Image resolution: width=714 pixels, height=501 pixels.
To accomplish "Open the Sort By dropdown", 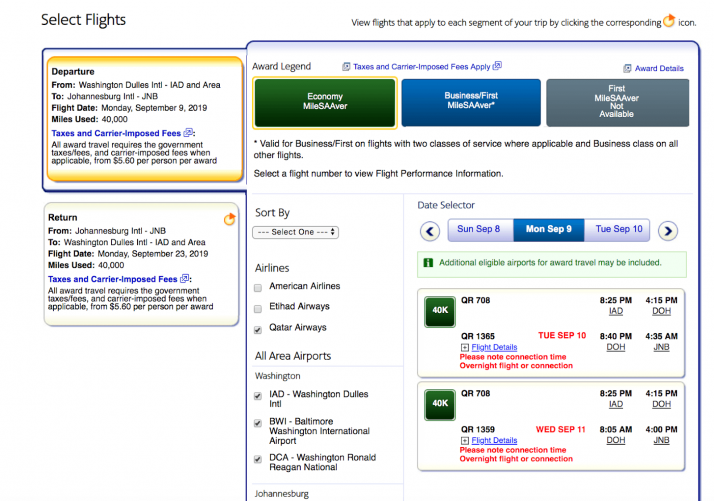I will 295,232.
